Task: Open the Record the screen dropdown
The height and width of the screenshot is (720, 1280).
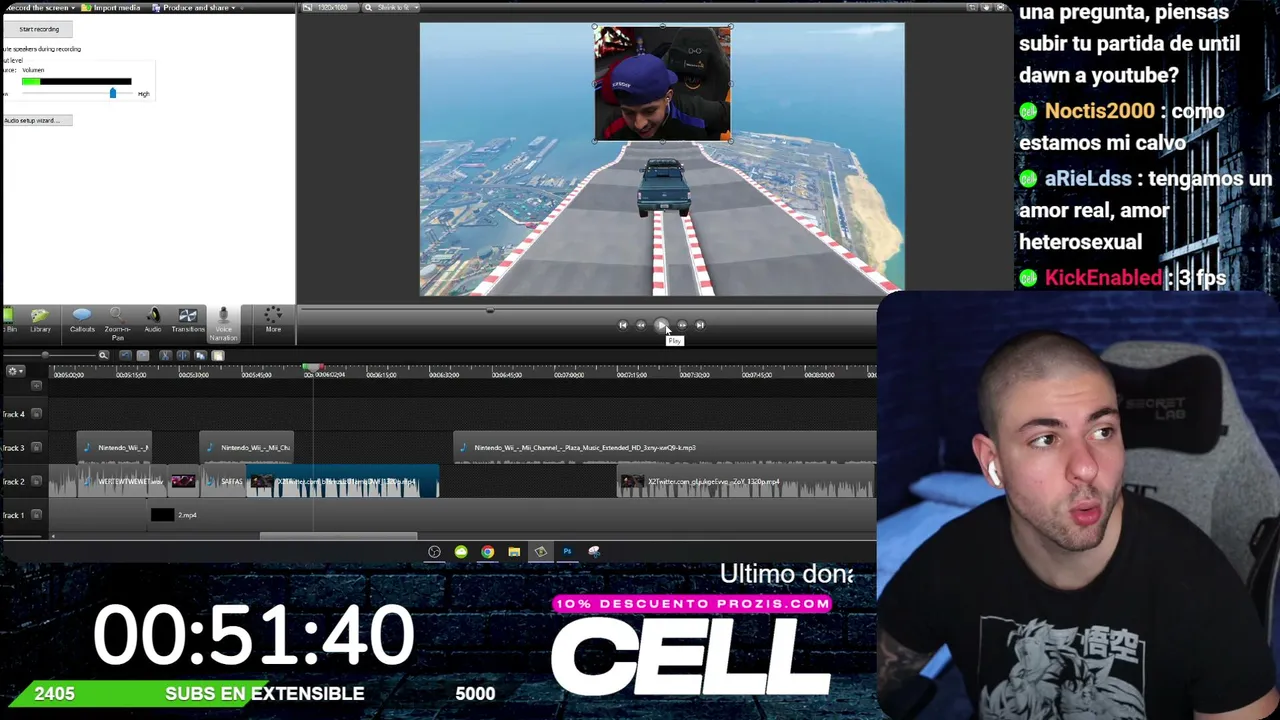Action: 40,8
